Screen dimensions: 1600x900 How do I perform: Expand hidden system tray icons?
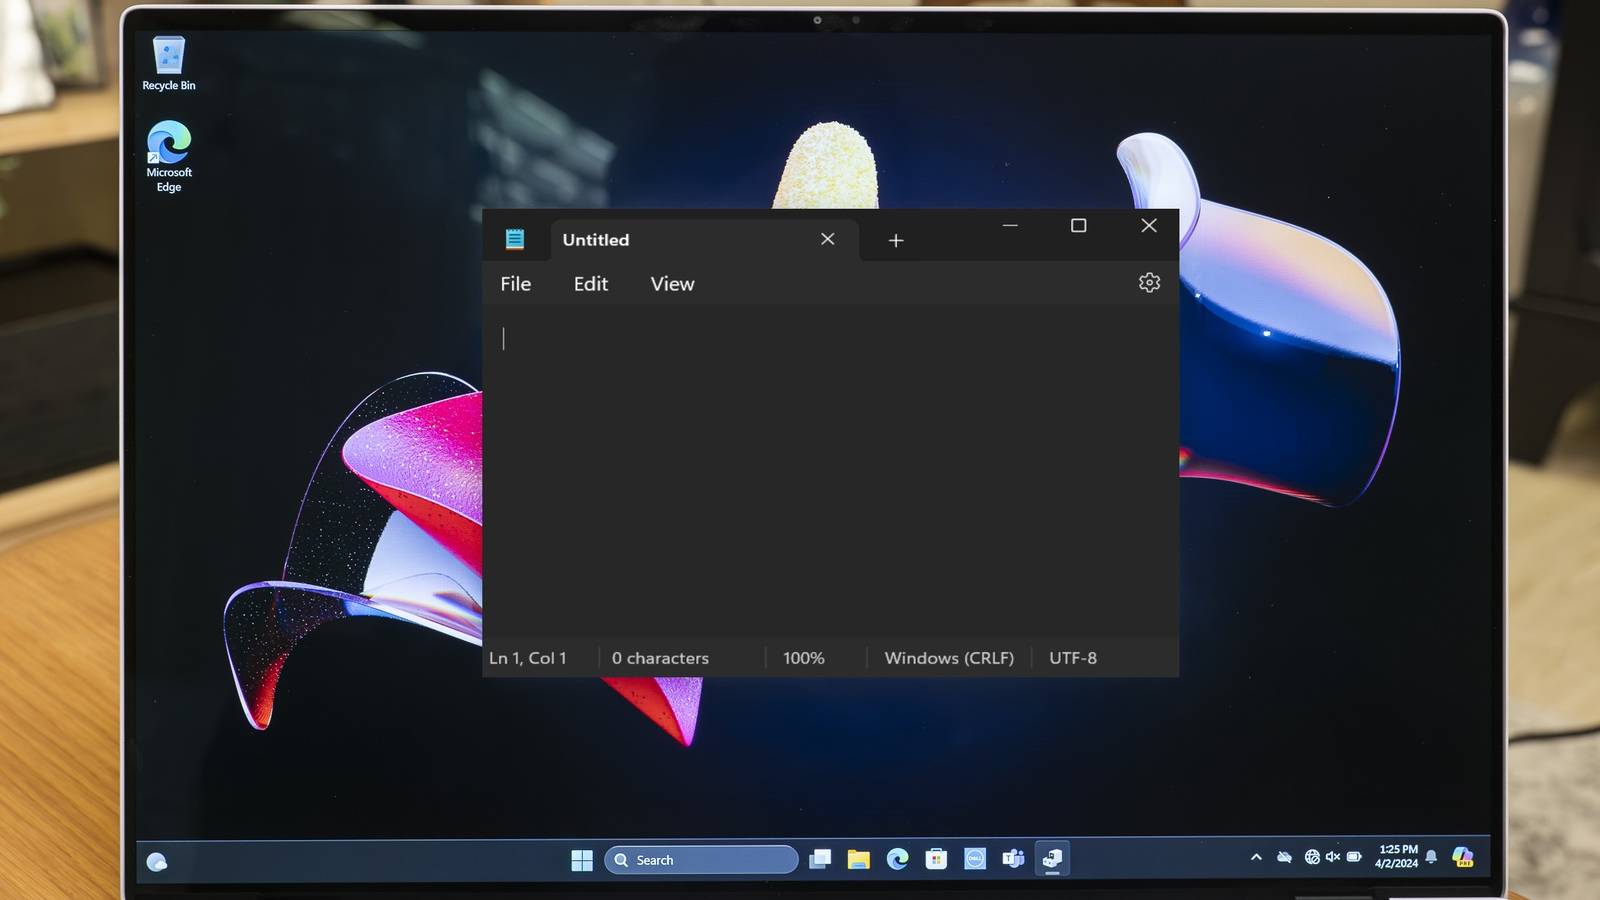[x=1255, y=857]
